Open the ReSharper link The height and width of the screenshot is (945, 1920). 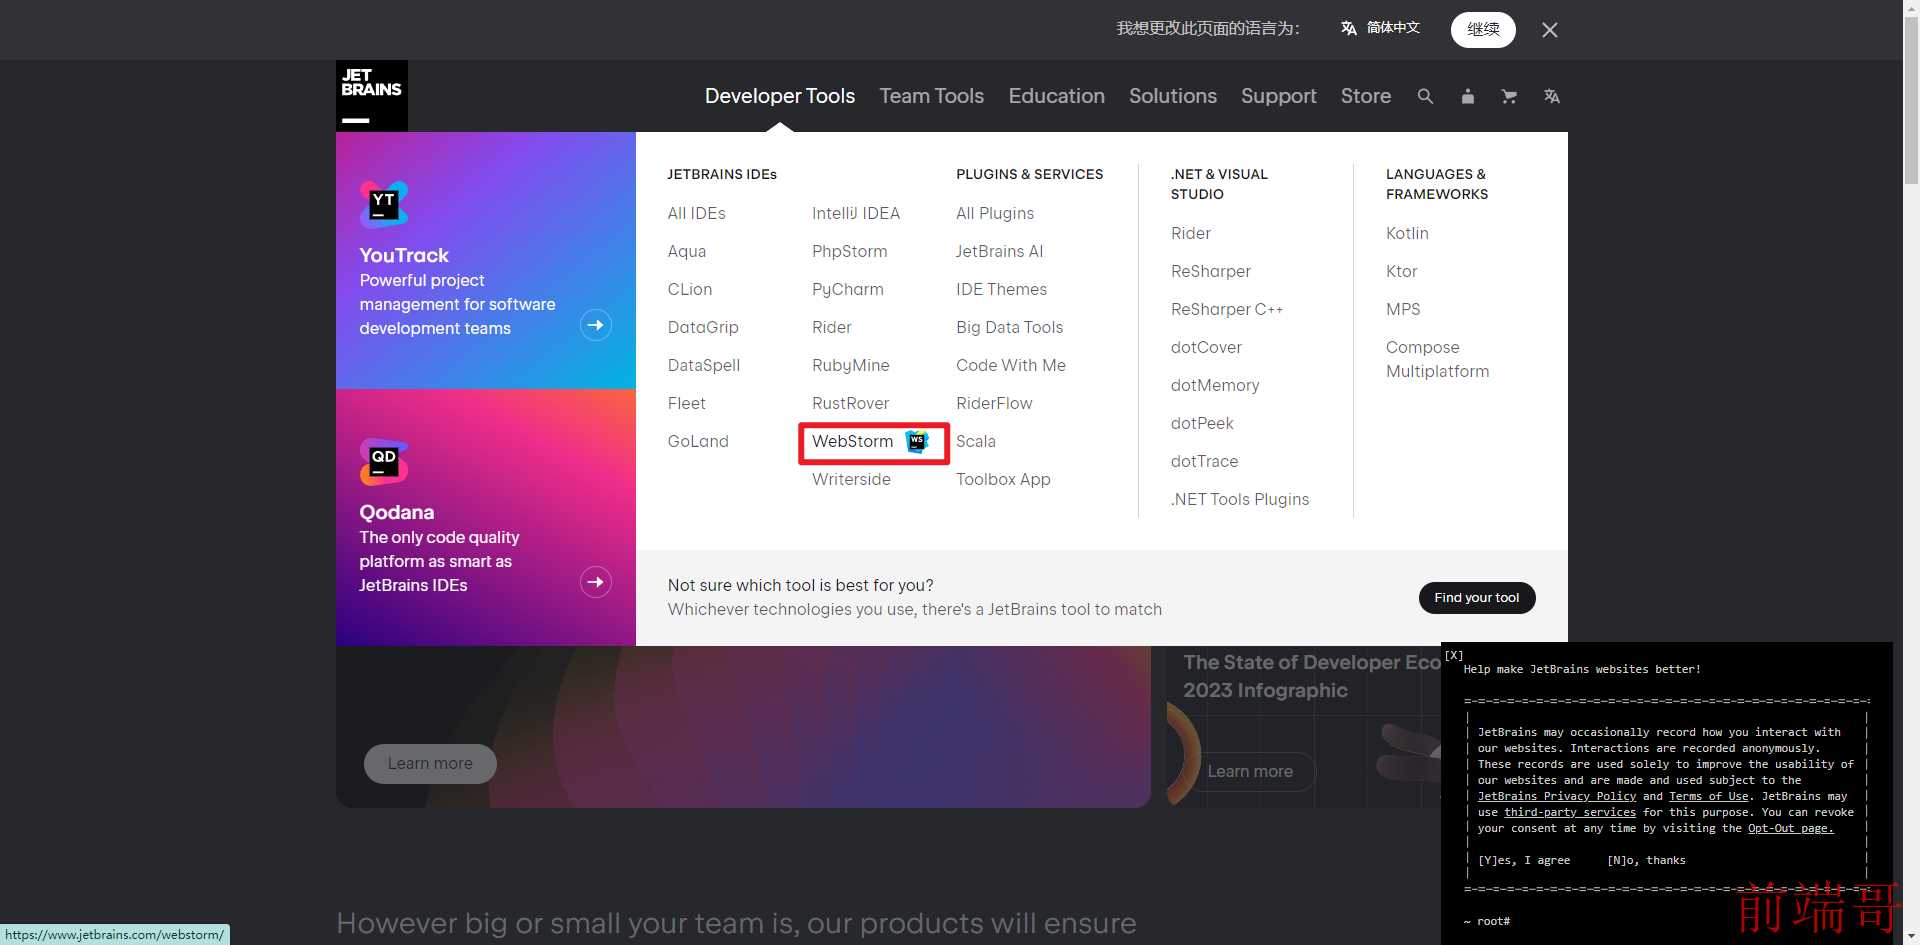pyautogui.click(x=1211, y=271)
